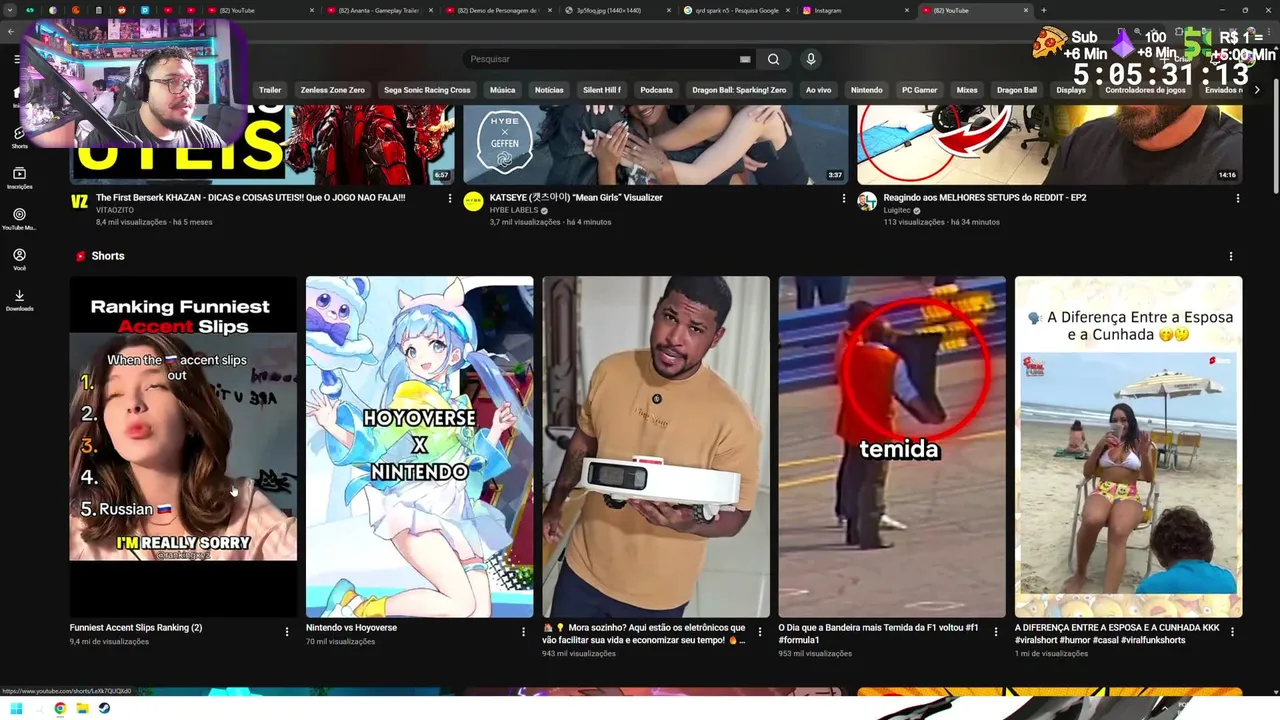The image size is (1280, 720).
Task: Select the Mixes filter chip
Action: pyautogui.click(x=967, y=90)
